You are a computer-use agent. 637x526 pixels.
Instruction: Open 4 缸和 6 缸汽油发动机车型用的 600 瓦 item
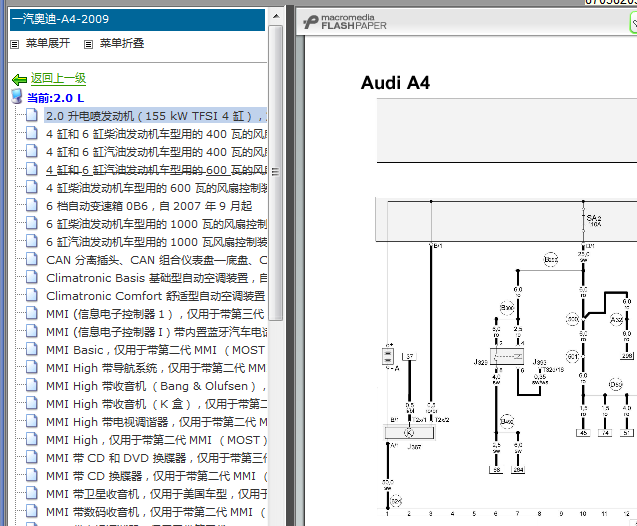point(156,170)
